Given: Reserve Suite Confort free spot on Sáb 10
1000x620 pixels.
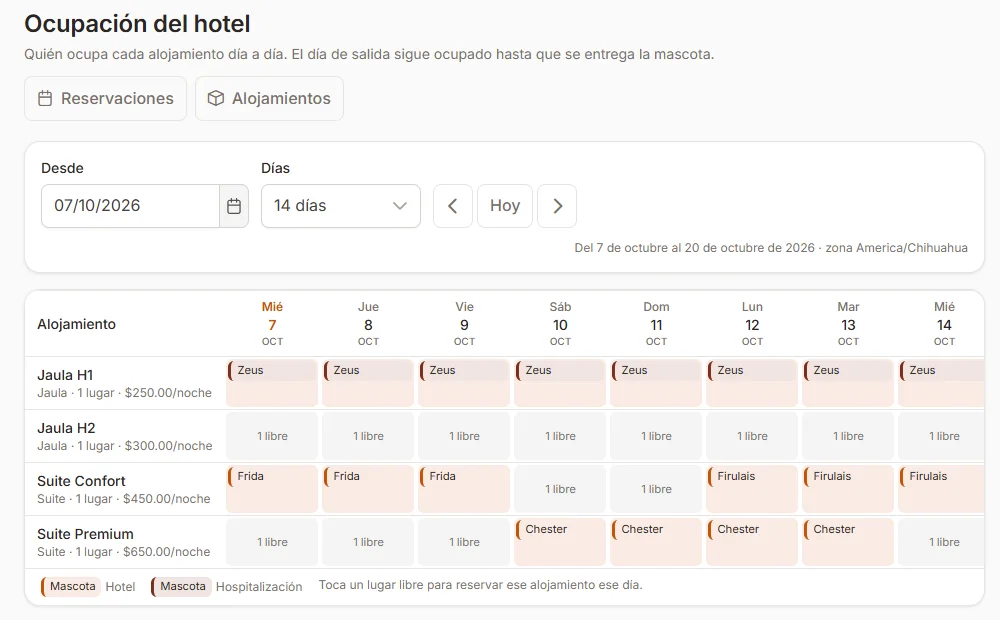Looking at the screenshot, I should pyautogui.click(x=560, y=489).
